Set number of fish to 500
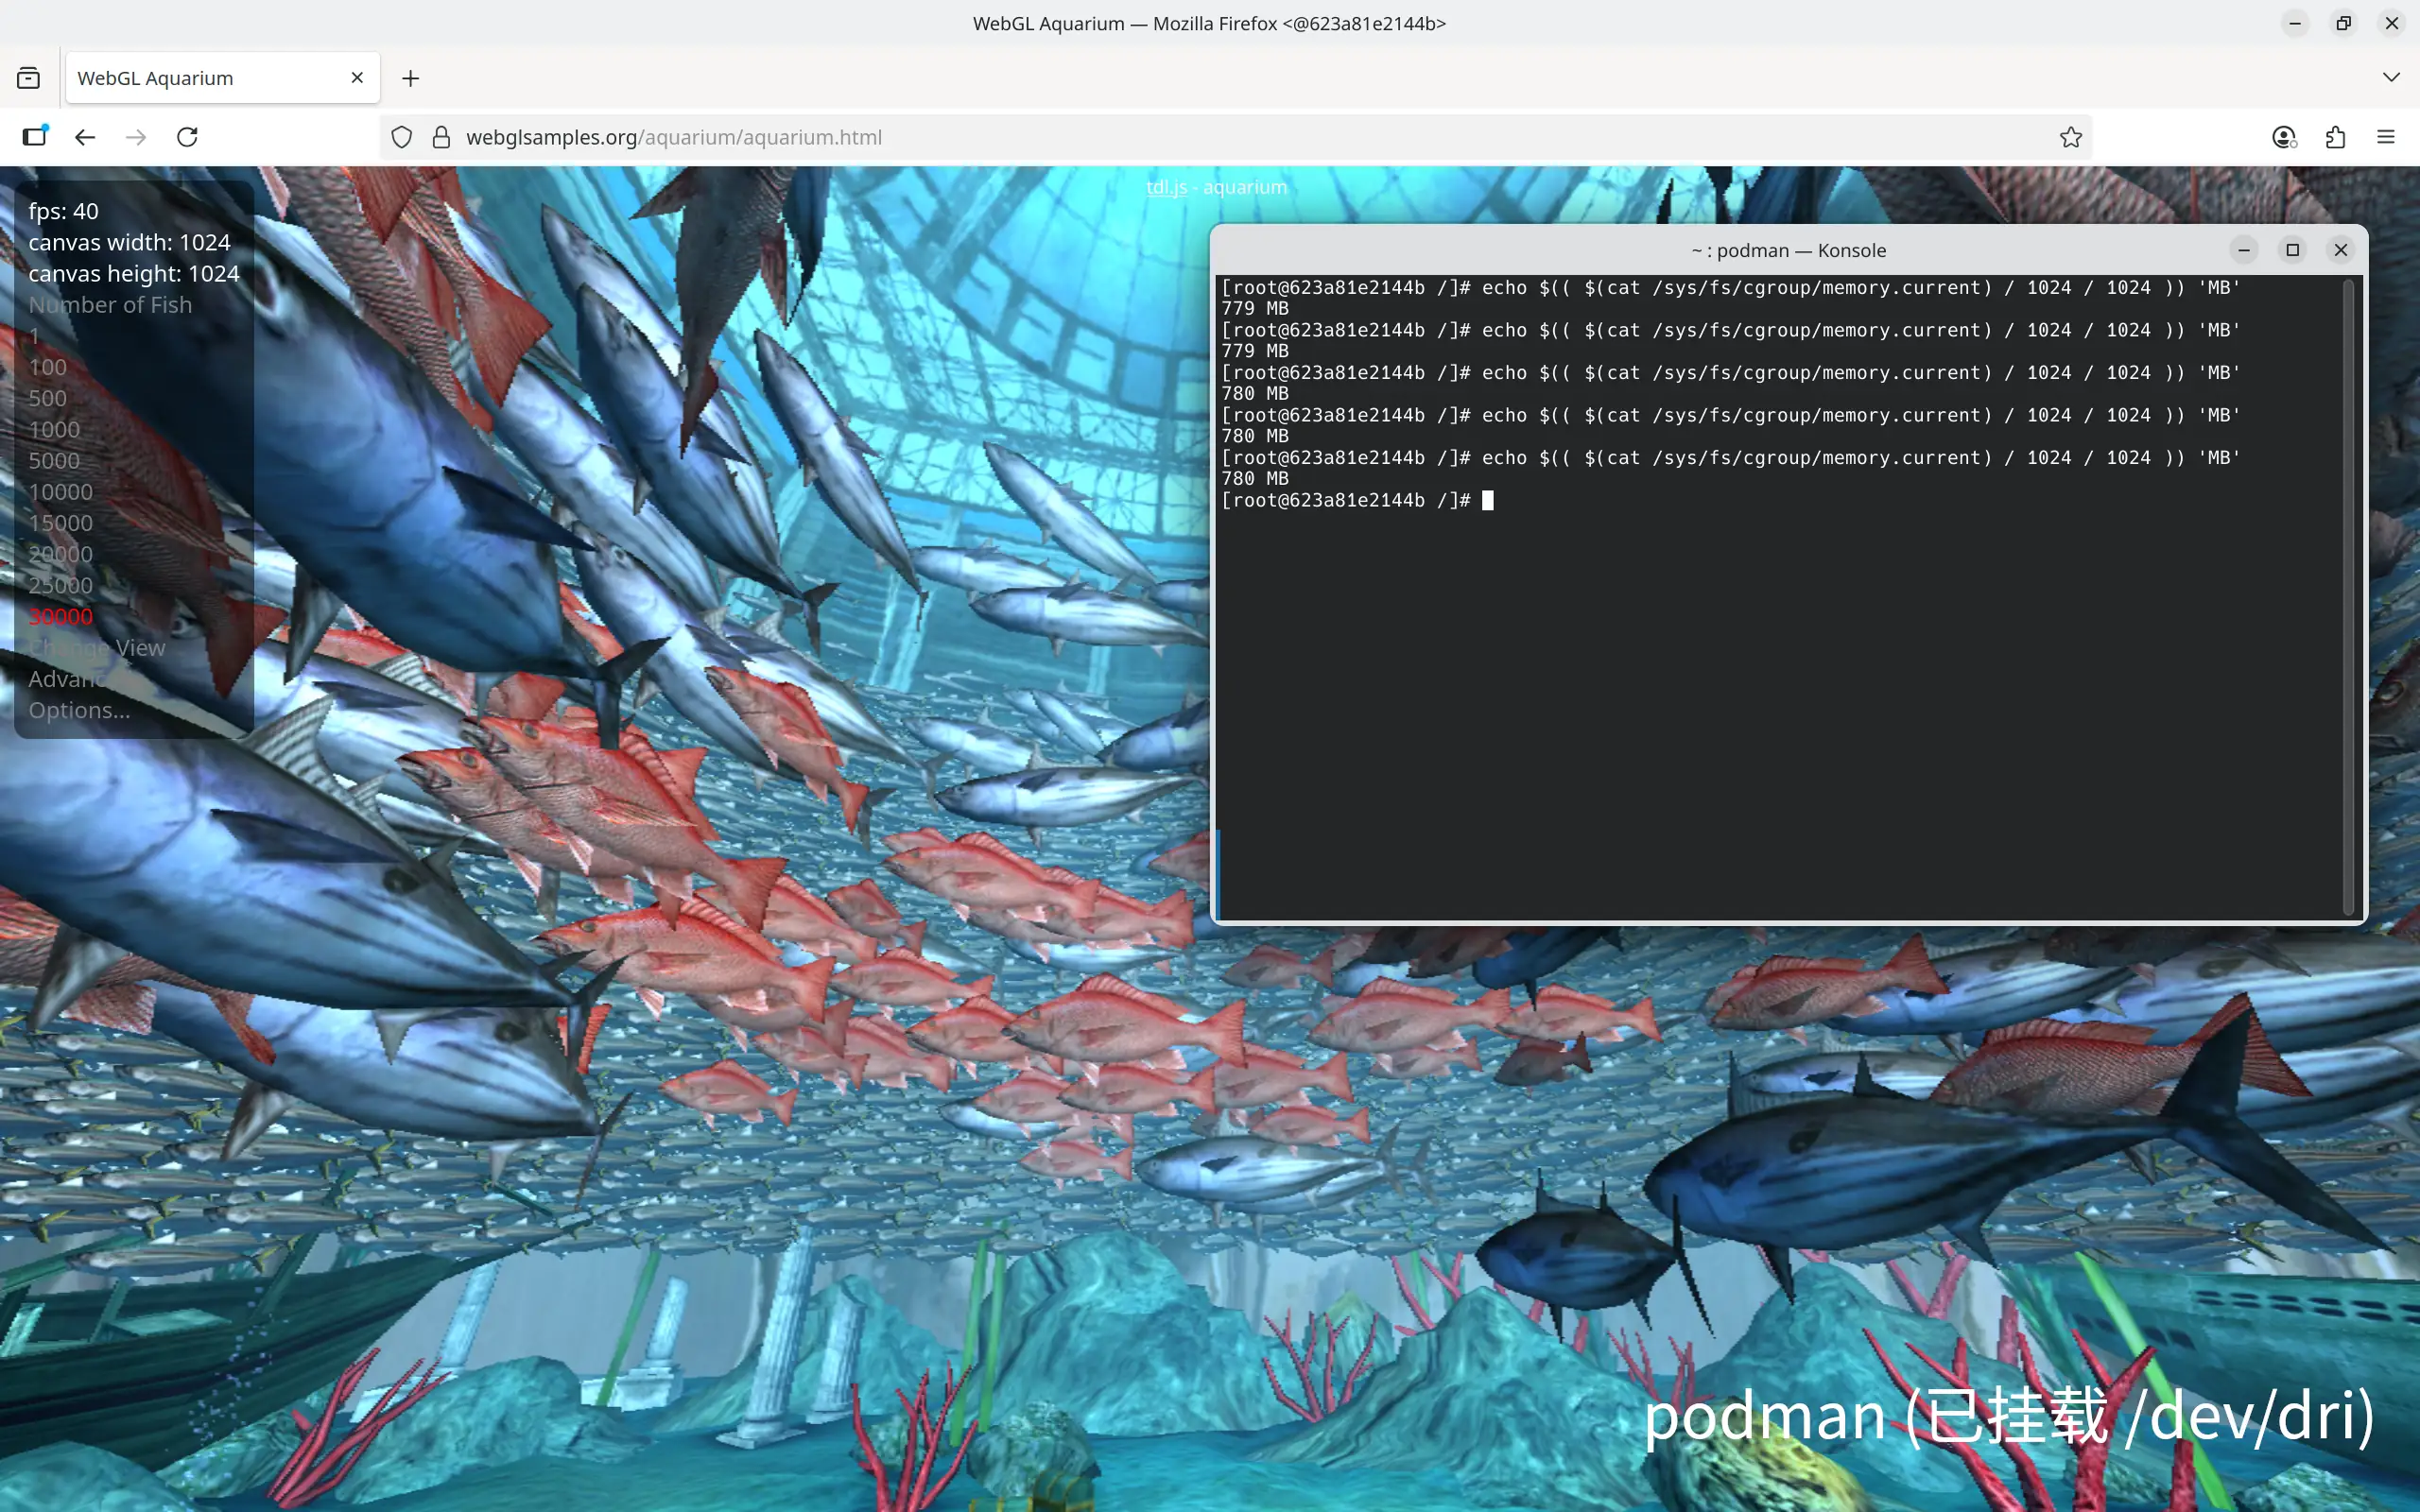Image resolution: width=2420 pixels, height=1512 pixels. point(47,398)
